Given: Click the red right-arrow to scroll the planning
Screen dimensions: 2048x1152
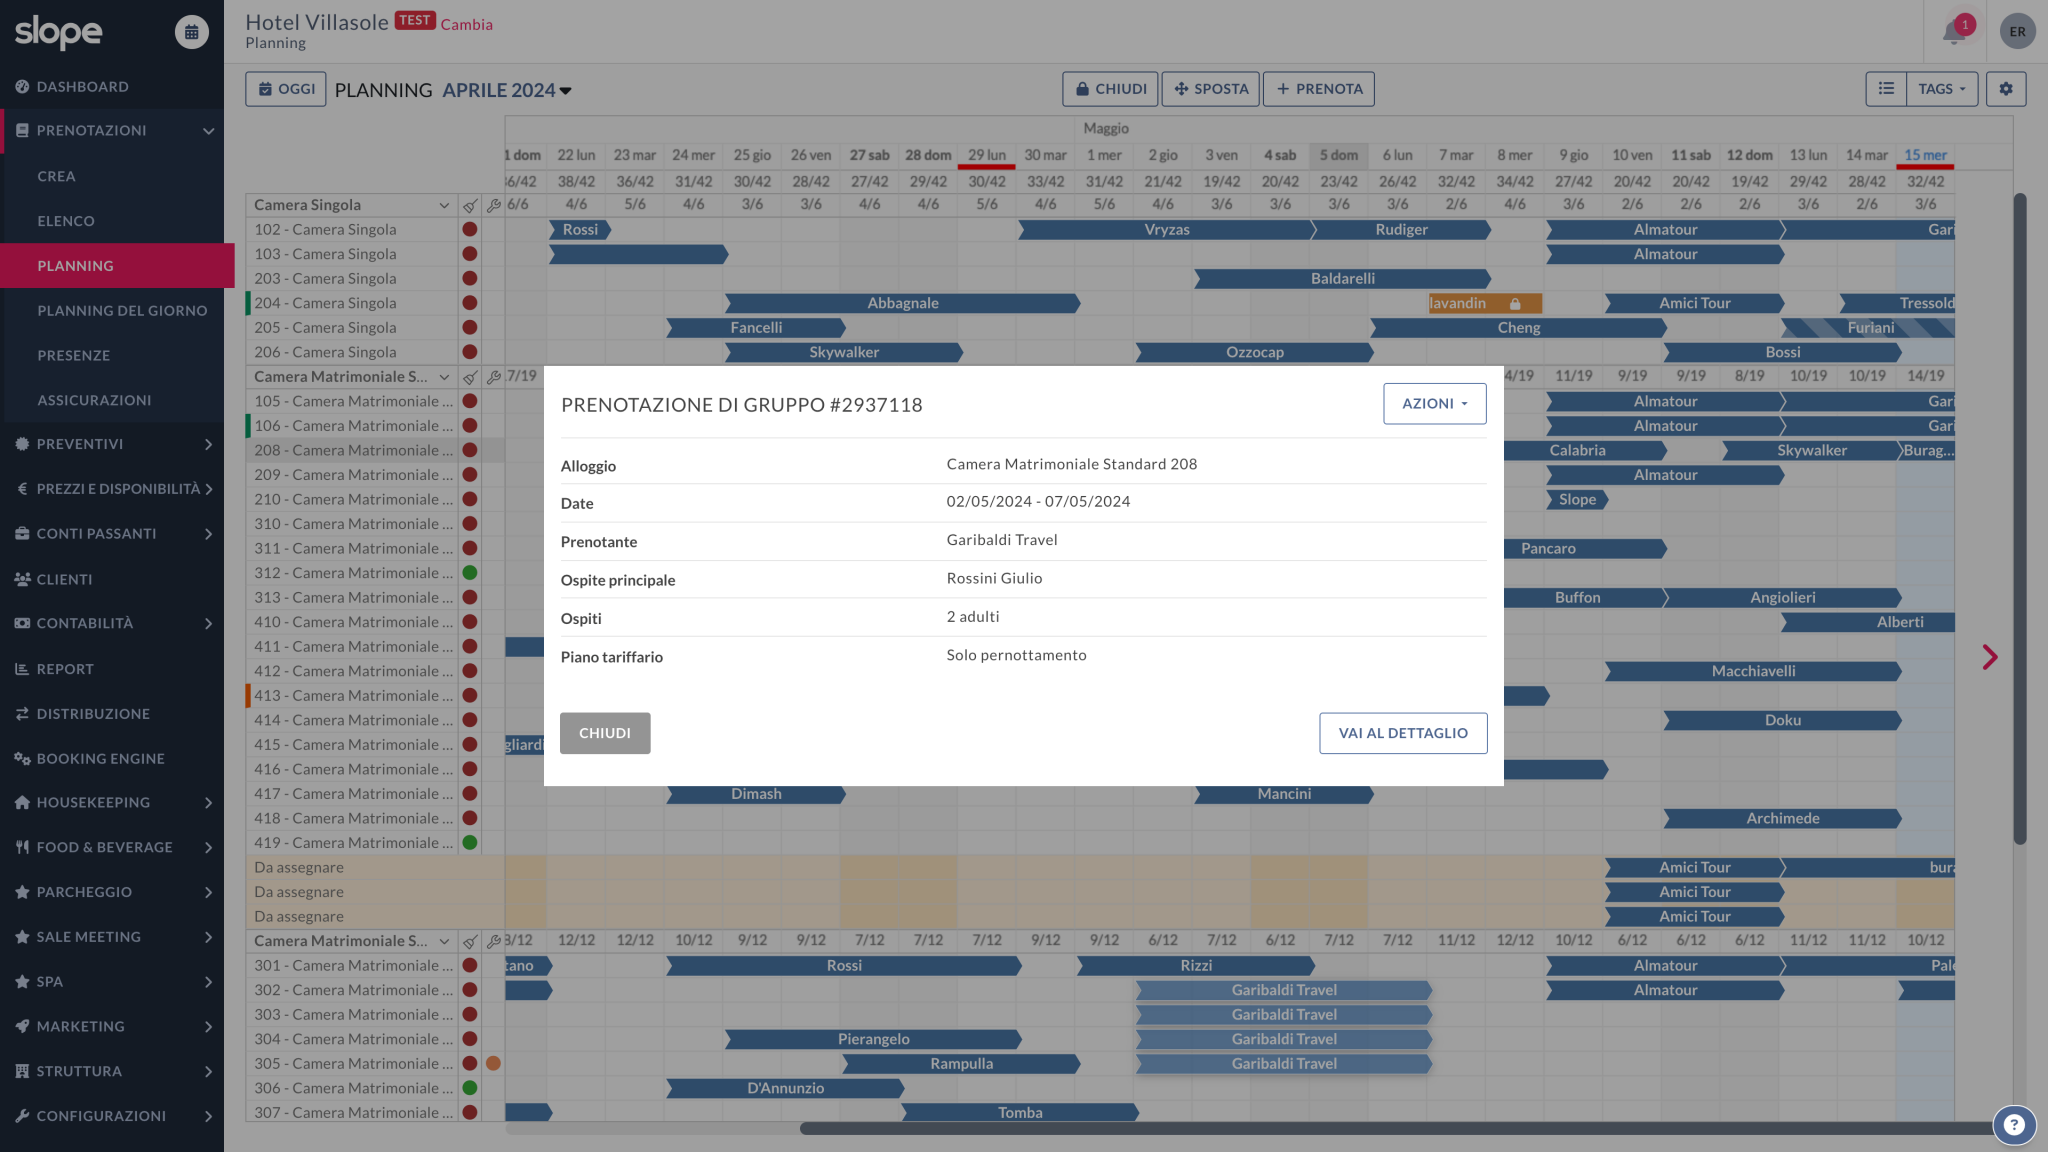Looking at the screenshot, I should coord(1989,657).
